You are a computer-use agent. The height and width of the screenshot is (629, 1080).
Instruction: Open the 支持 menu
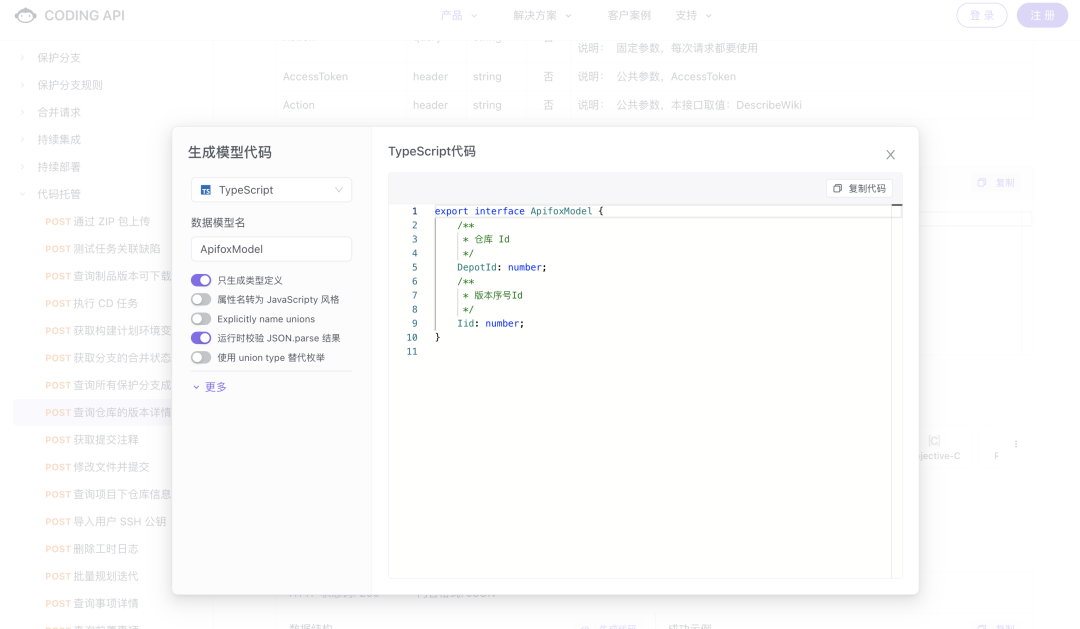point(693,15)
